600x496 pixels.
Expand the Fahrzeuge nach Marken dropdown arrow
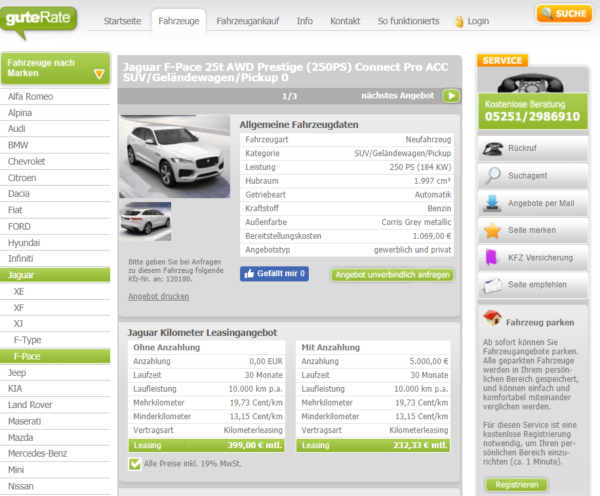click(99, 73)
